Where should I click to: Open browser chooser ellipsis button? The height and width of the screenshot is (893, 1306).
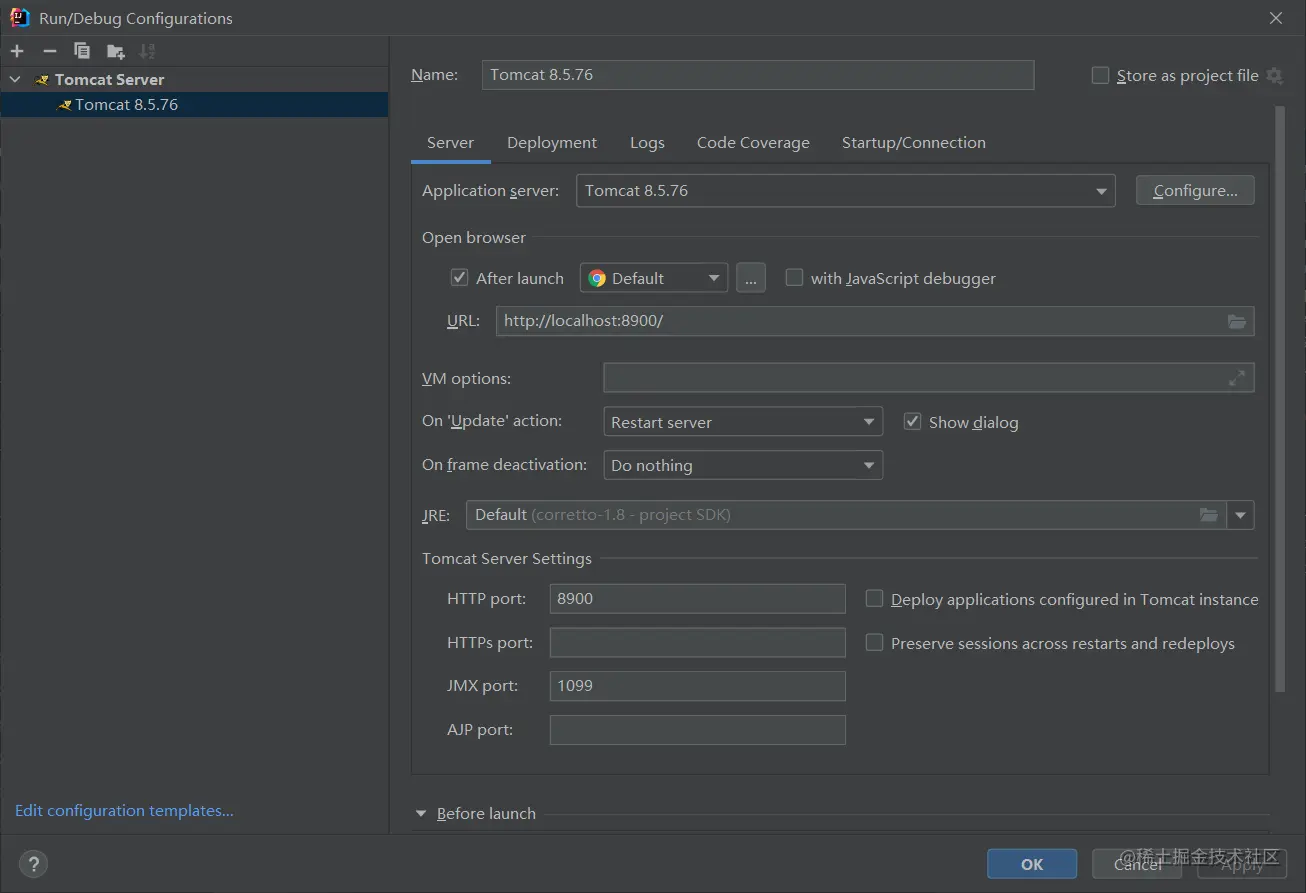pyautogui.click(x=751, y=278)
